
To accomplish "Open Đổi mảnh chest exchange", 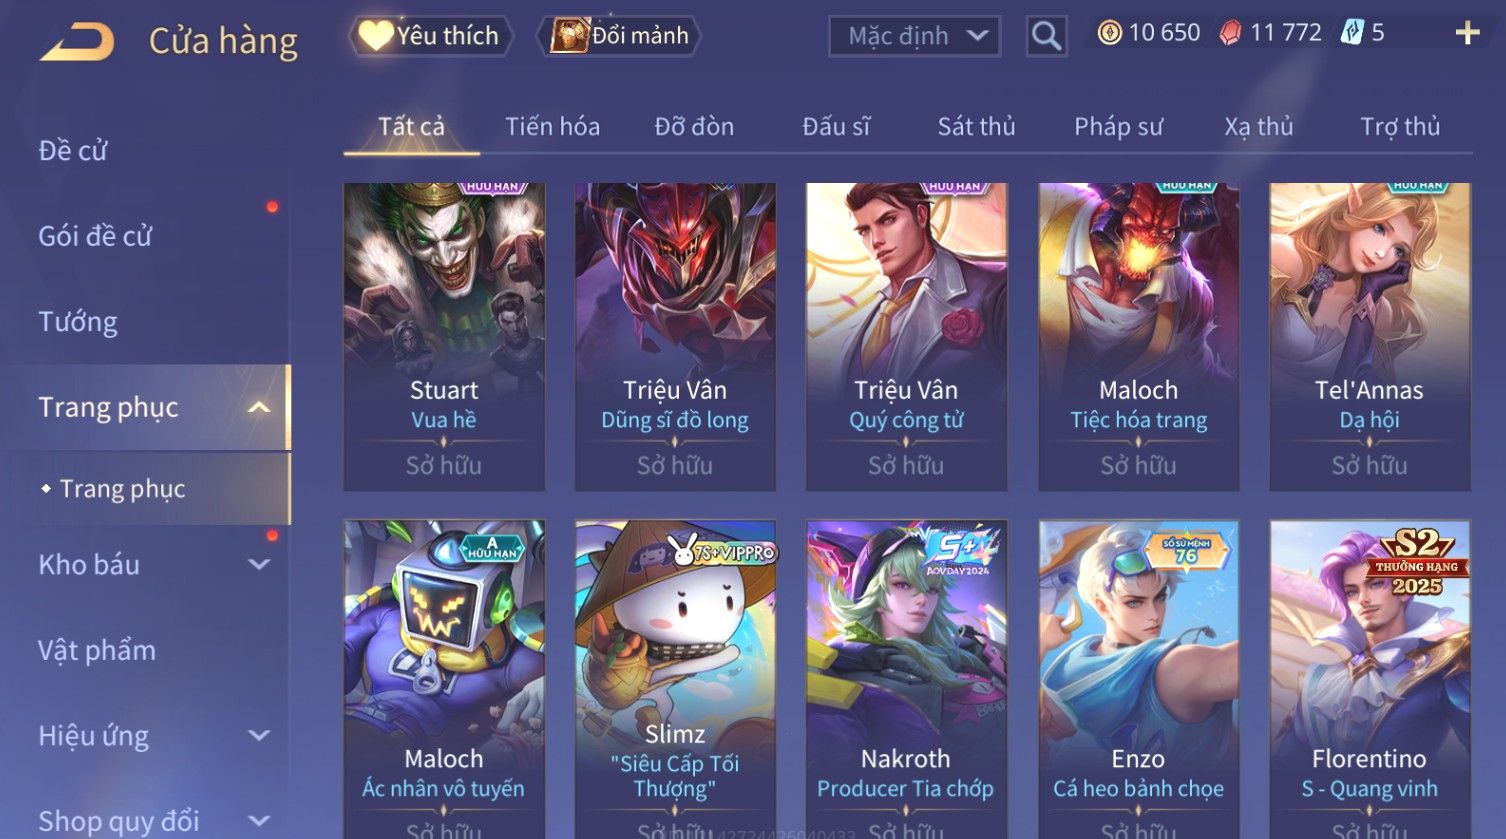I will pos(620,36).
